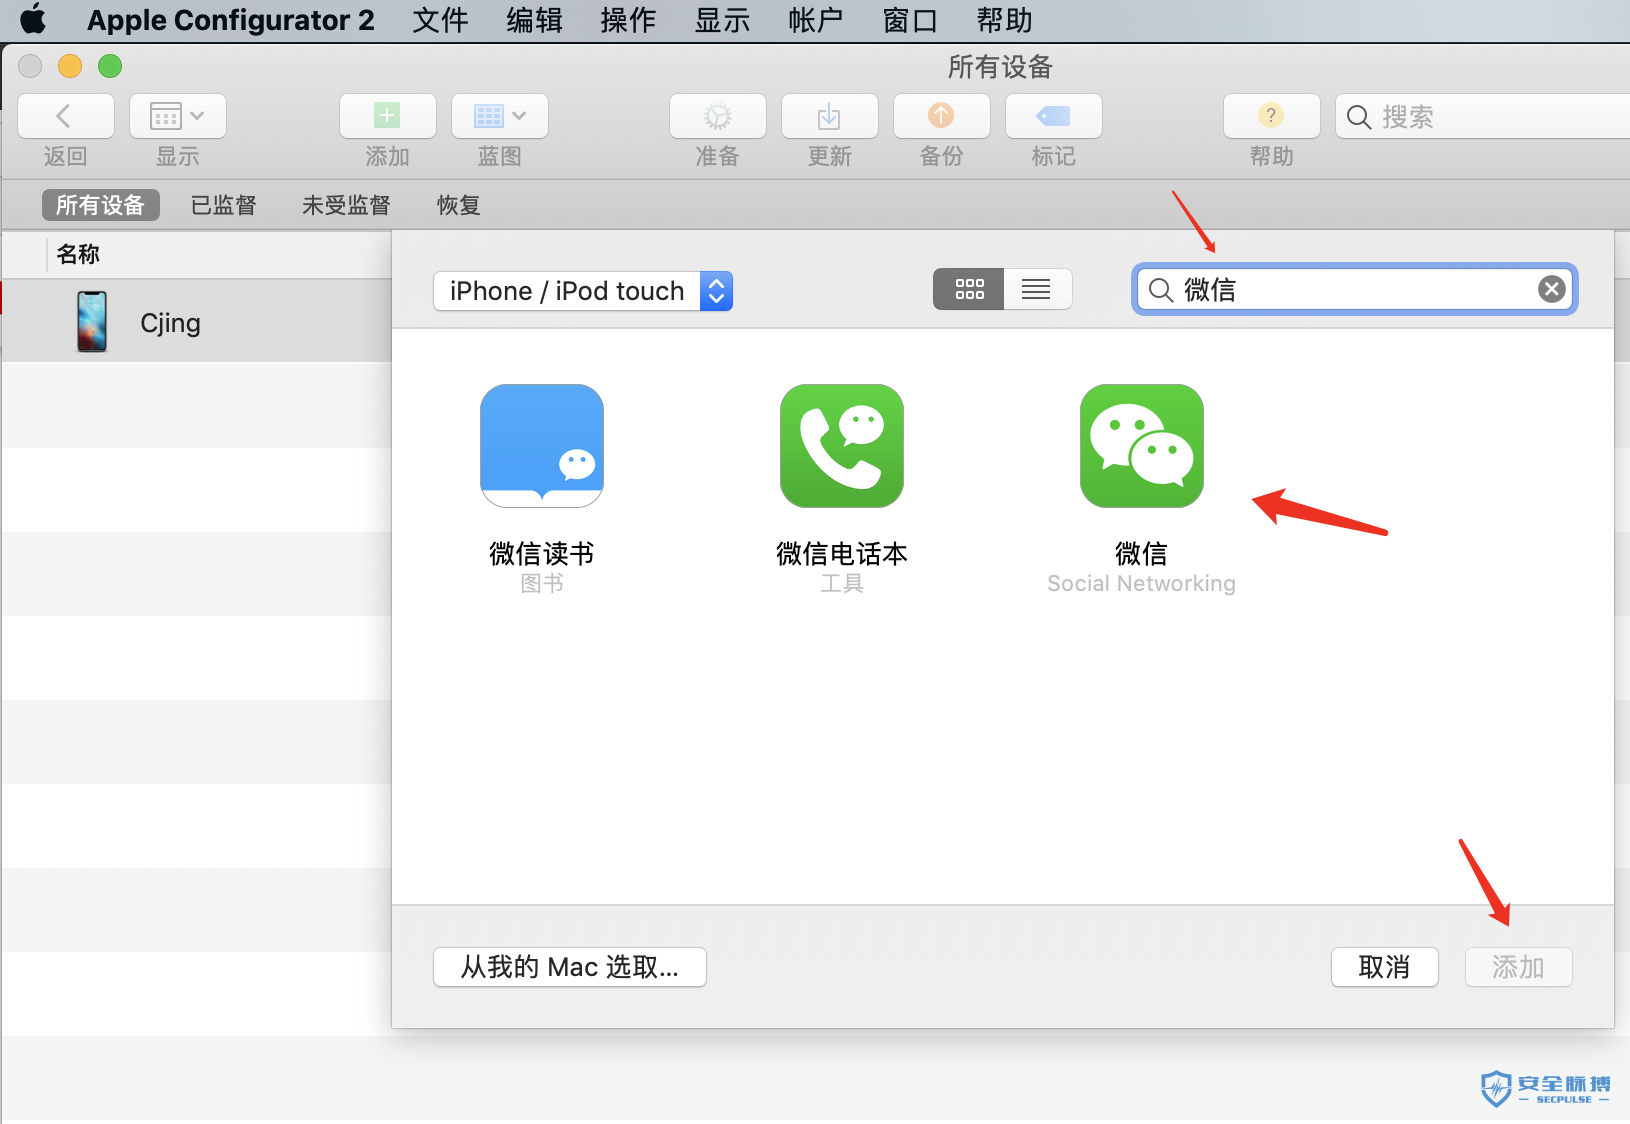Click the 标记 tag toolbar icon

1053,116
